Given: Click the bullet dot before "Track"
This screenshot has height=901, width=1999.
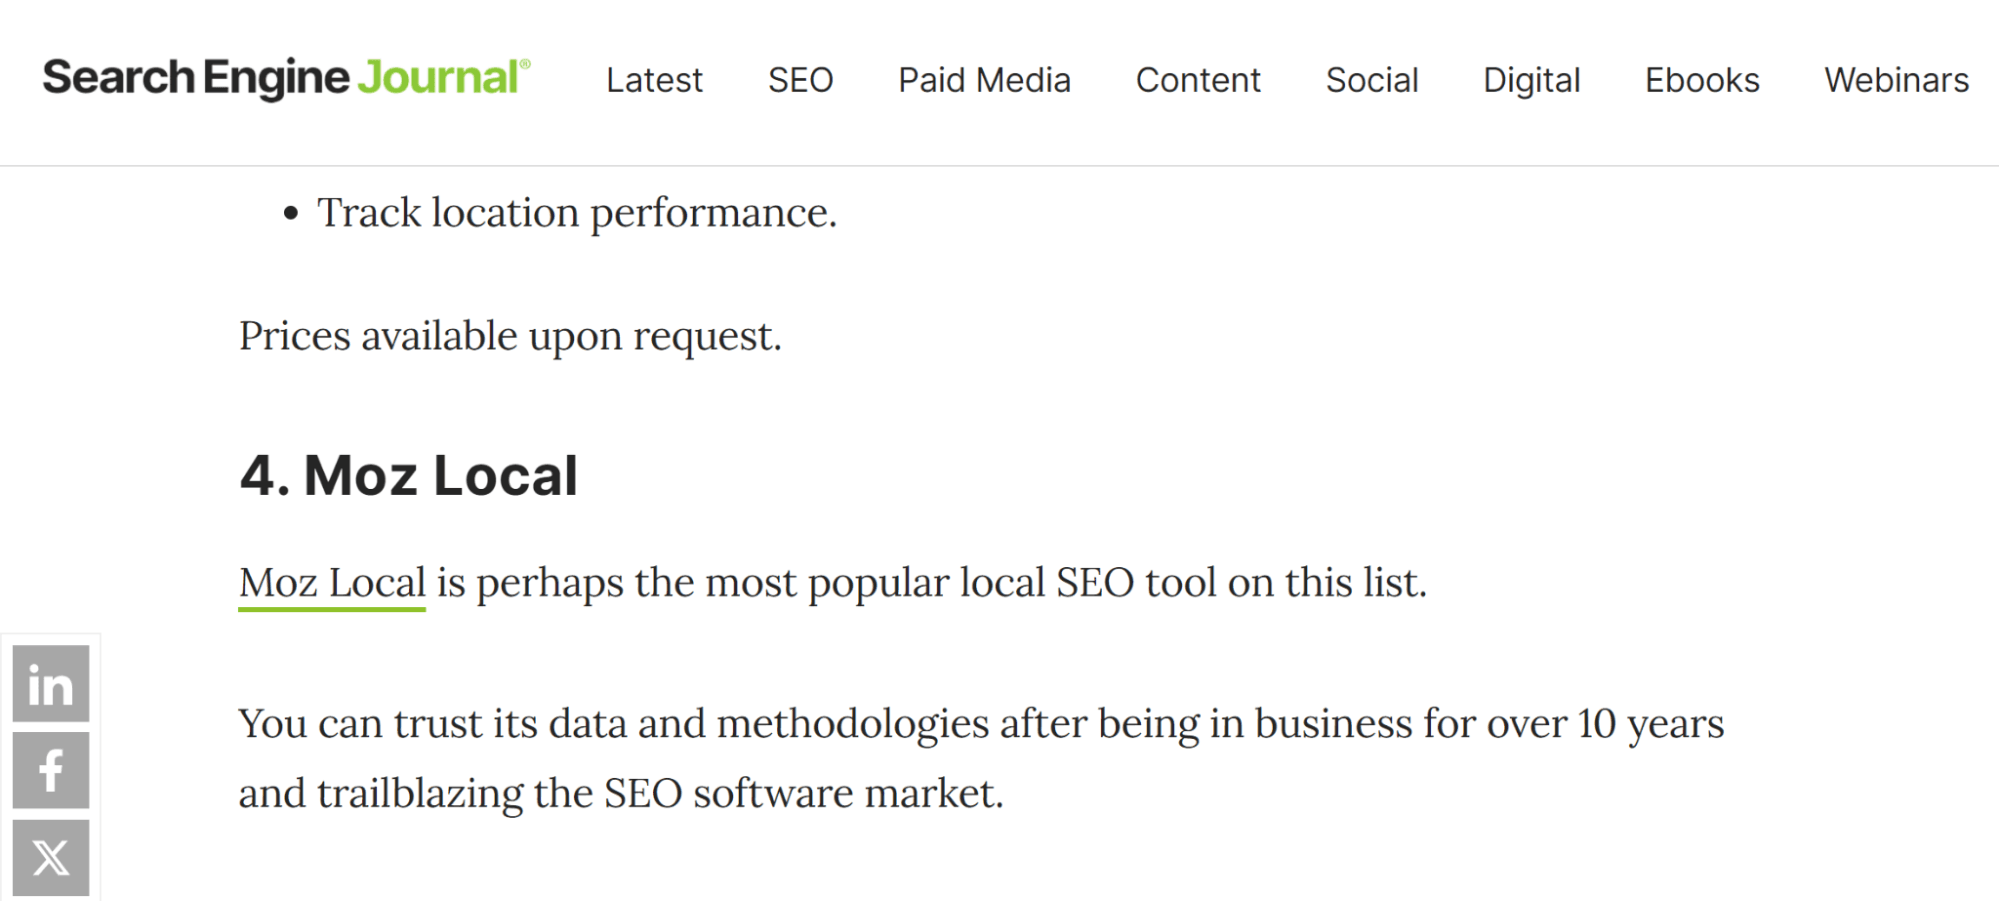Looking at the screenshot, I should 291,213.
